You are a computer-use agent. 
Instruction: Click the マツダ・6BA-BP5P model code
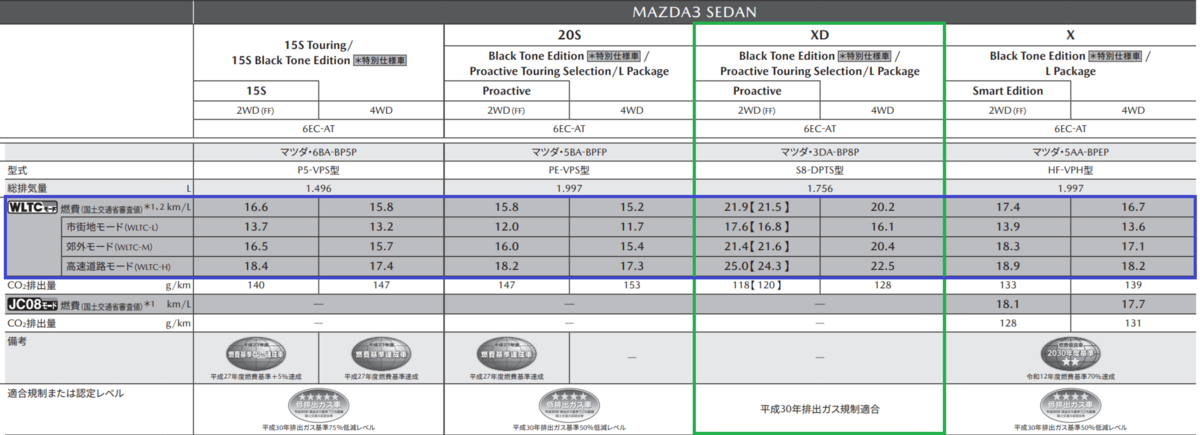[x=318, y=152]
